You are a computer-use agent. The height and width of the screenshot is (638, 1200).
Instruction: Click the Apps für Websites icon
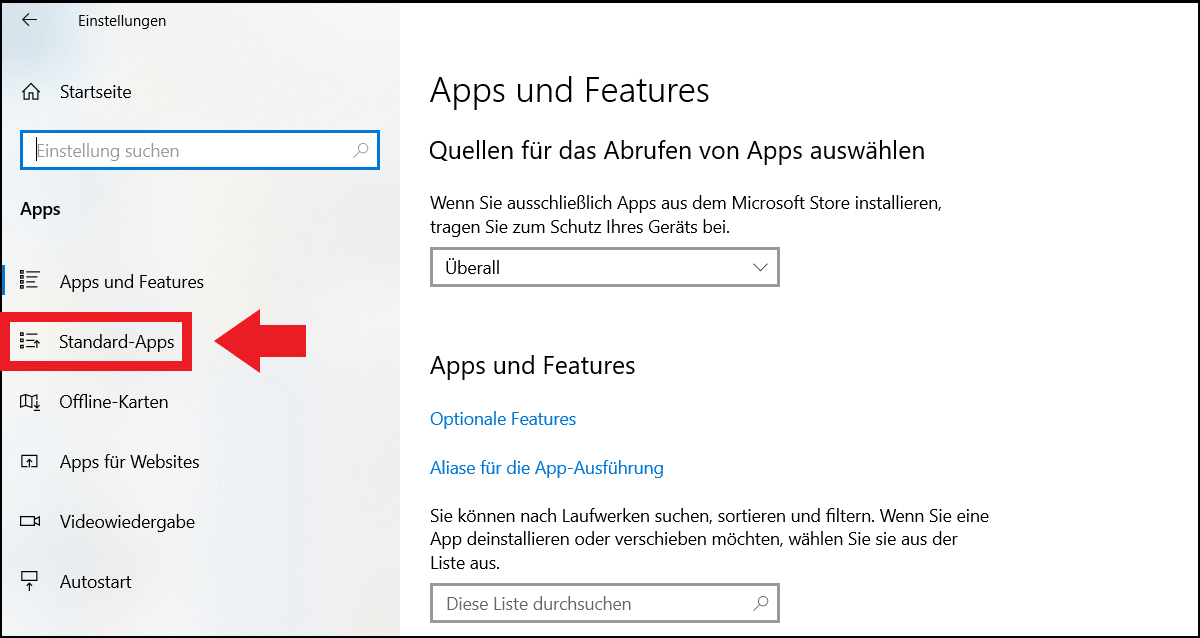(30, 462)
